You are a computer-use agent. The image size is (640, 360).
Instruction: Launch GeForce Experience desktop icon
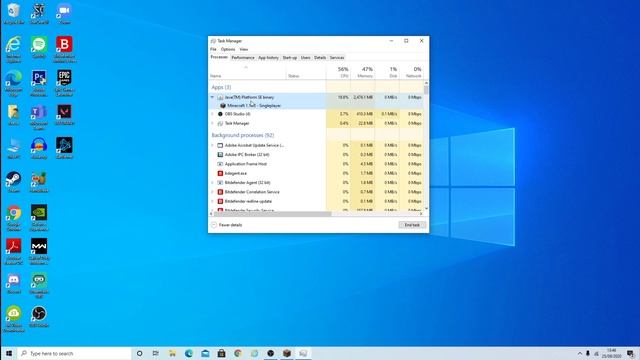(39, 218)
